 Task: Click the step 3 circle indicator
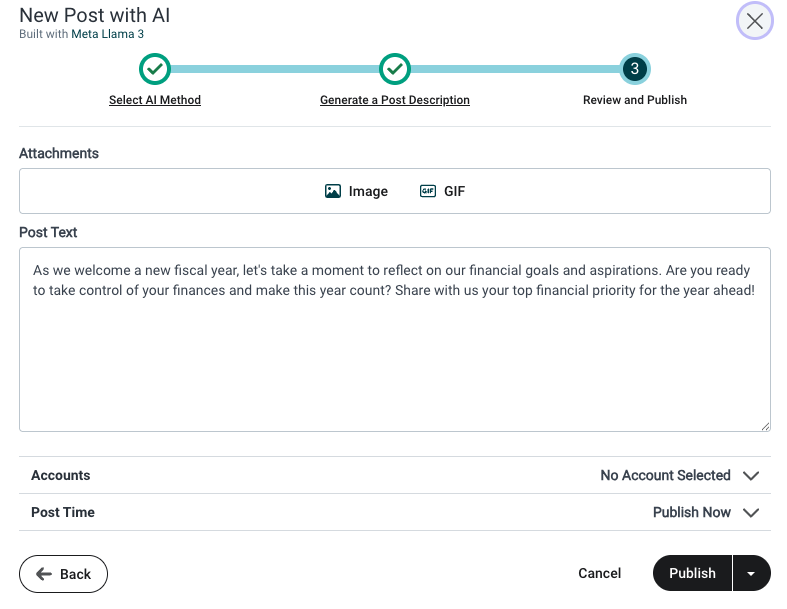(x=634, y=69)
